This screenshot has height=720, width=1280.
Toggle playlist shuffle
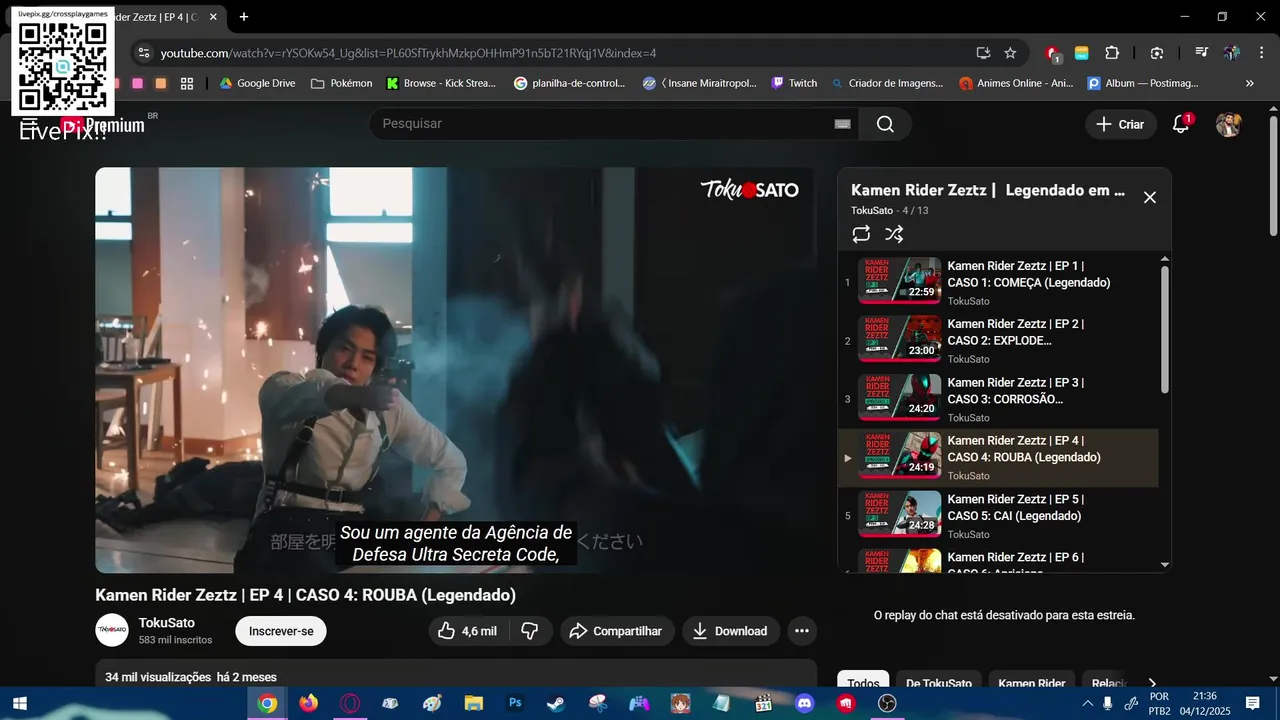tap(894, 234)
